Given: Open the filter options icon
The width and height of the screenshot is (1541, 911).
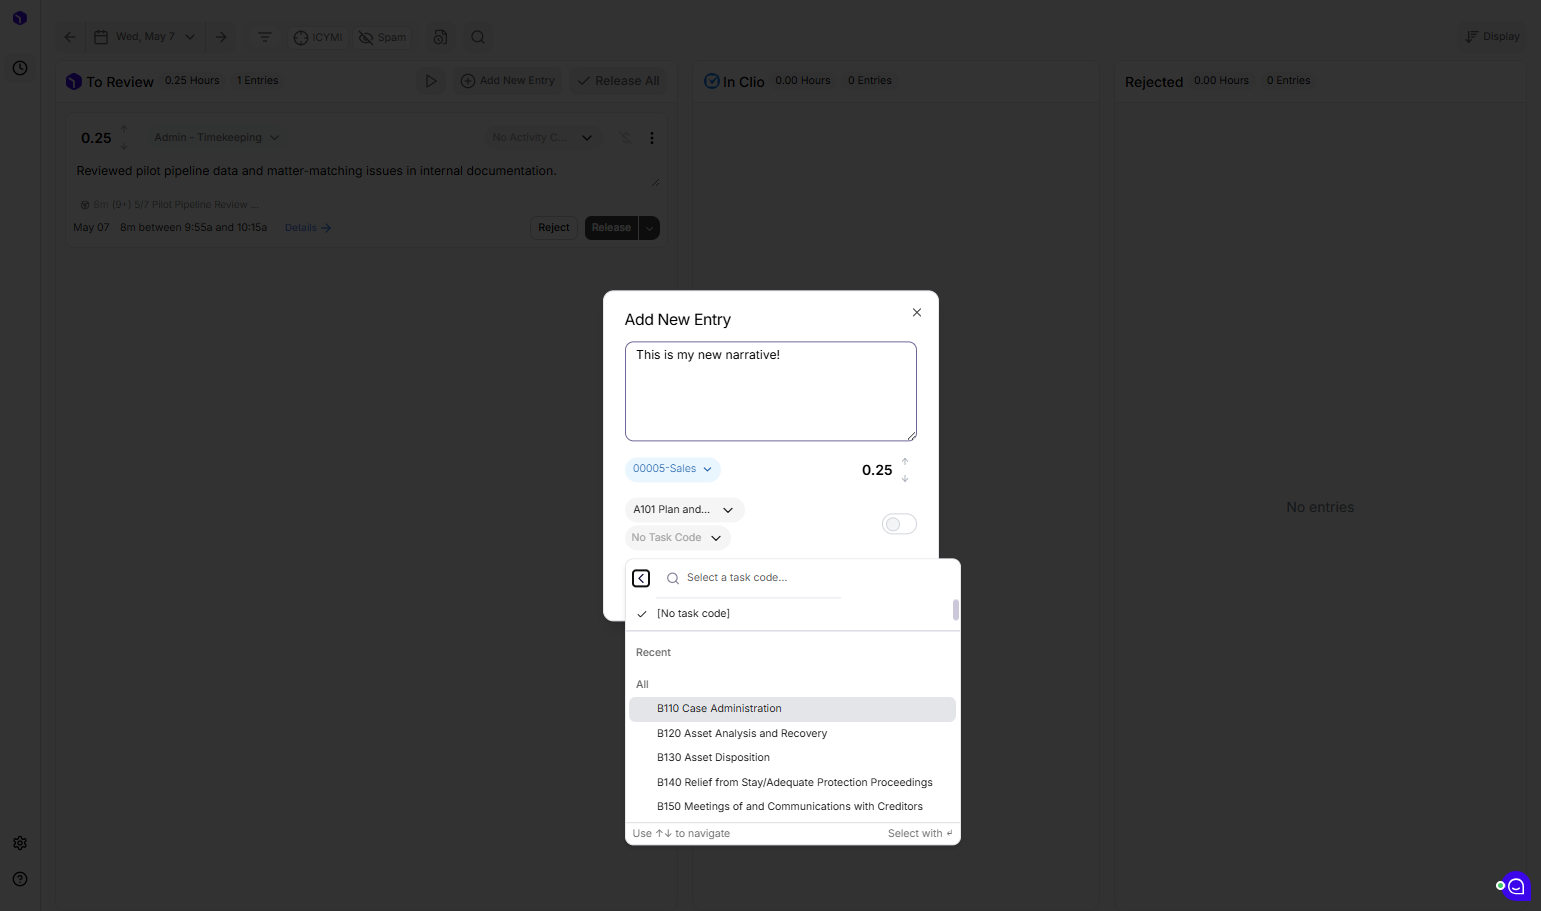Looking at the screenshot, I should click(265, 37).
